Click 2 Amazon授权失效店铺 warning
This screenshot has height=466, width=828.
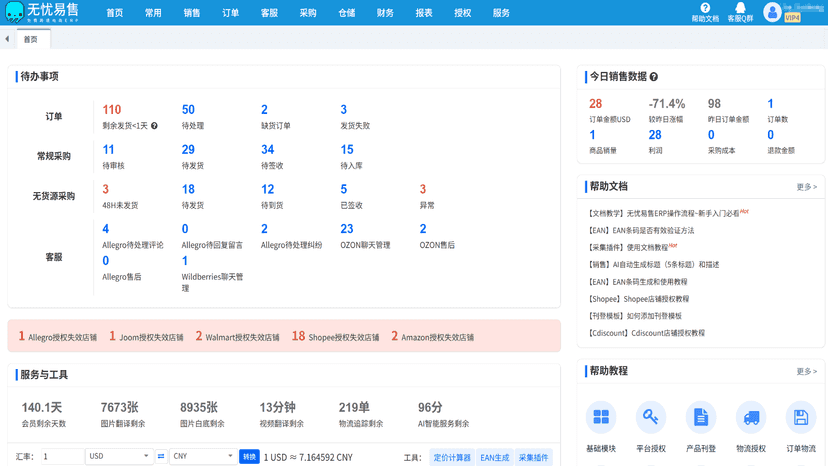pos(432,337)
